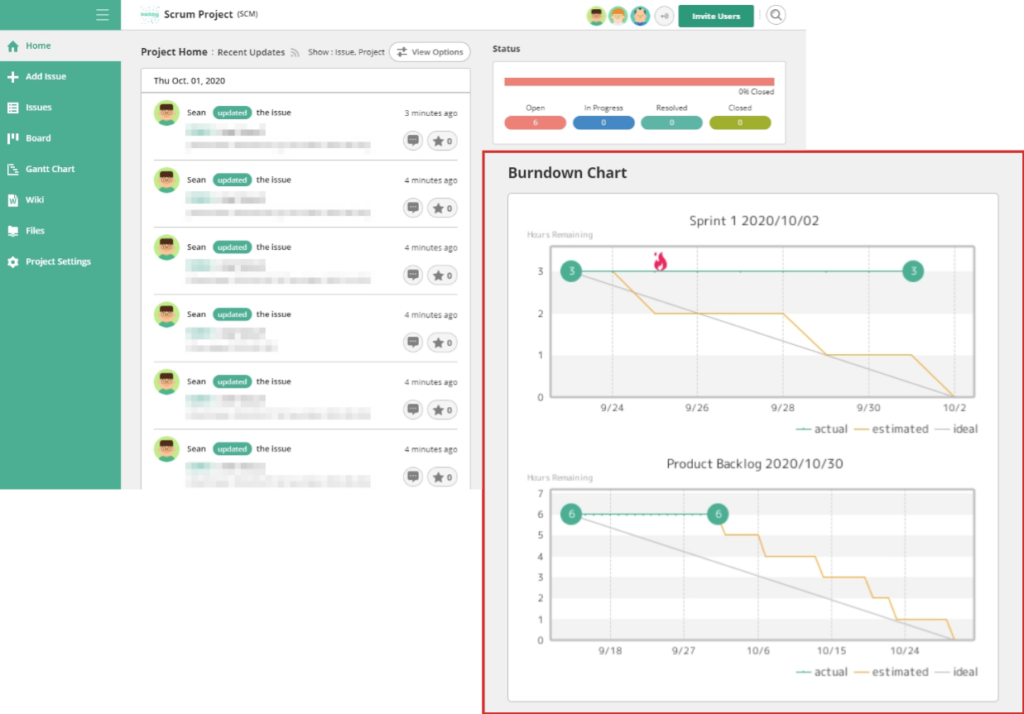Open the Gantt Chart page
Viewport: 1024px width, 714px height.
pos(50,169)
